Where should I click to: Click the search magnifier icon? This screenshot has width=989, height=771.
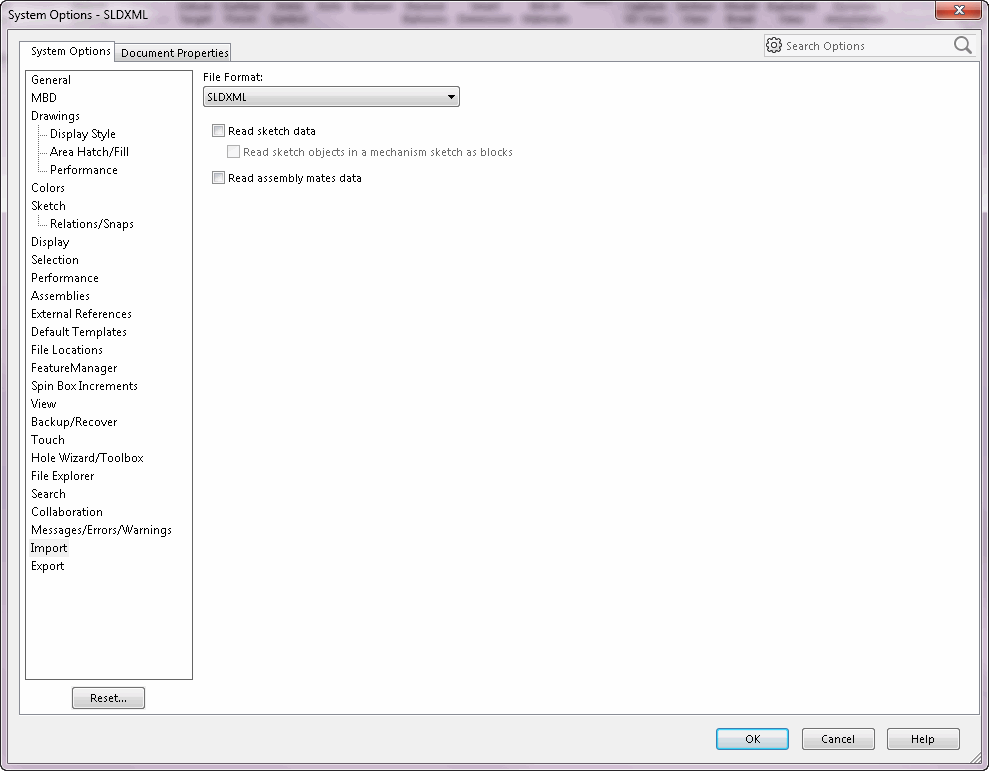(962, 45)
